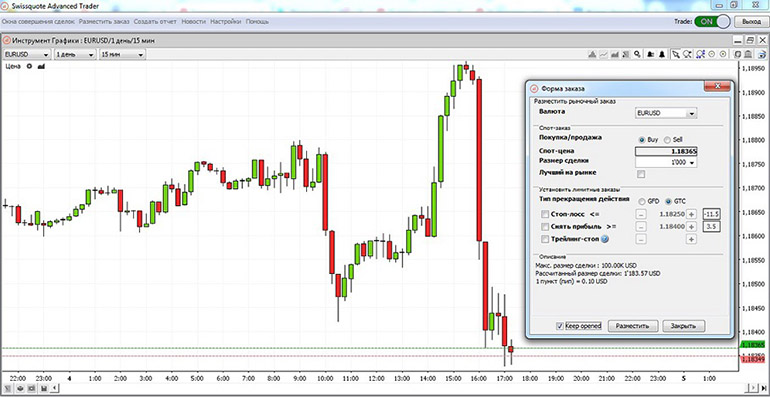Click the Закрыть button in order form
The height and width of the screenshot is (397, 770).
click(x=684, y=326)
